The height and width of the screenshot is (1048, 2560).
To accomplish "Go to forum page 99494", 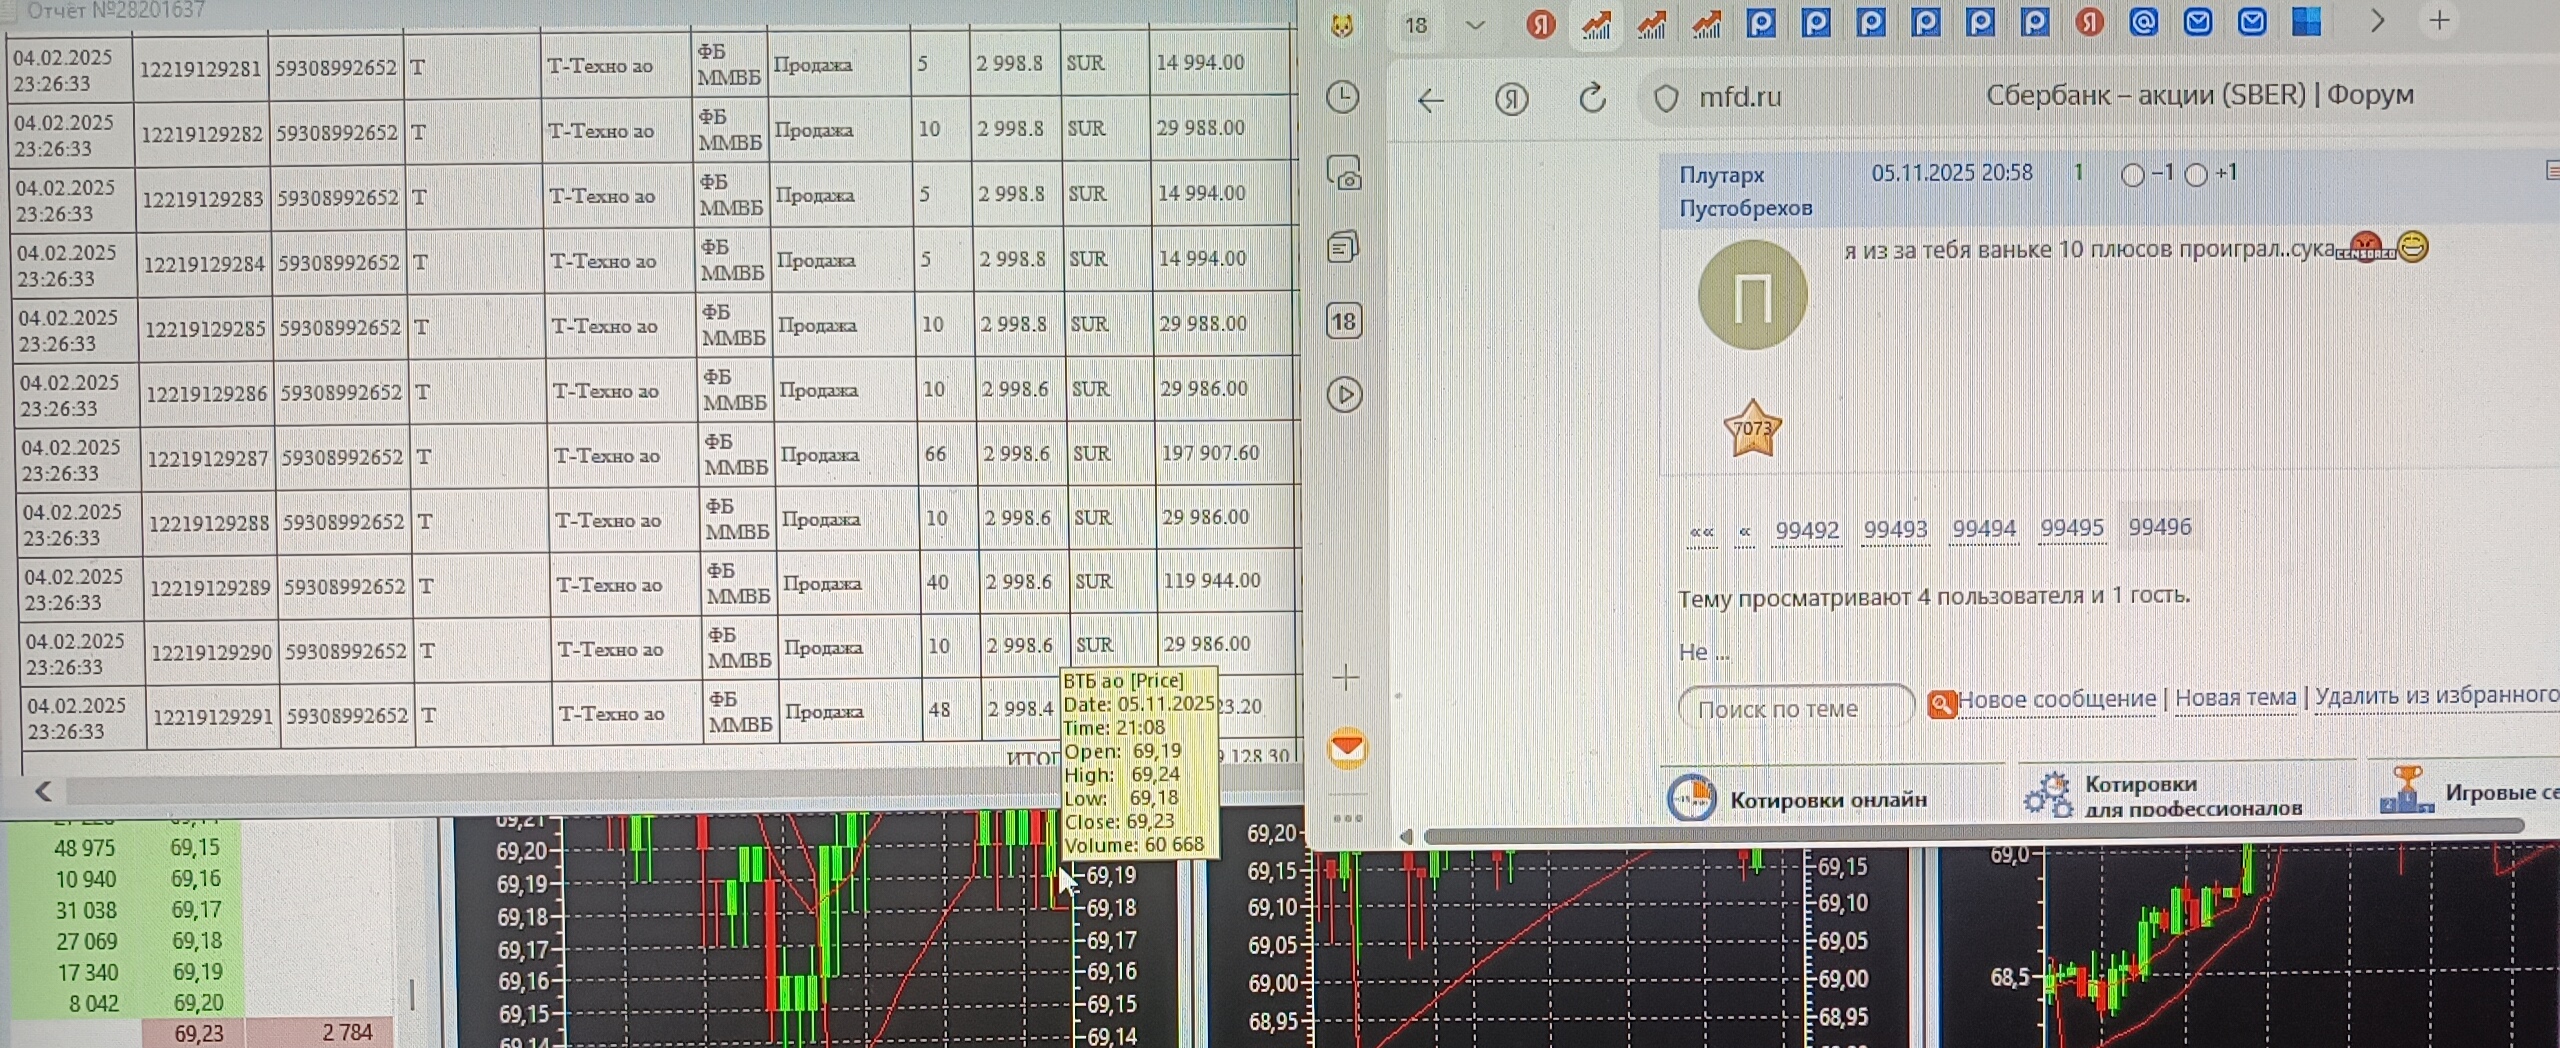I will pos(1984,529).
